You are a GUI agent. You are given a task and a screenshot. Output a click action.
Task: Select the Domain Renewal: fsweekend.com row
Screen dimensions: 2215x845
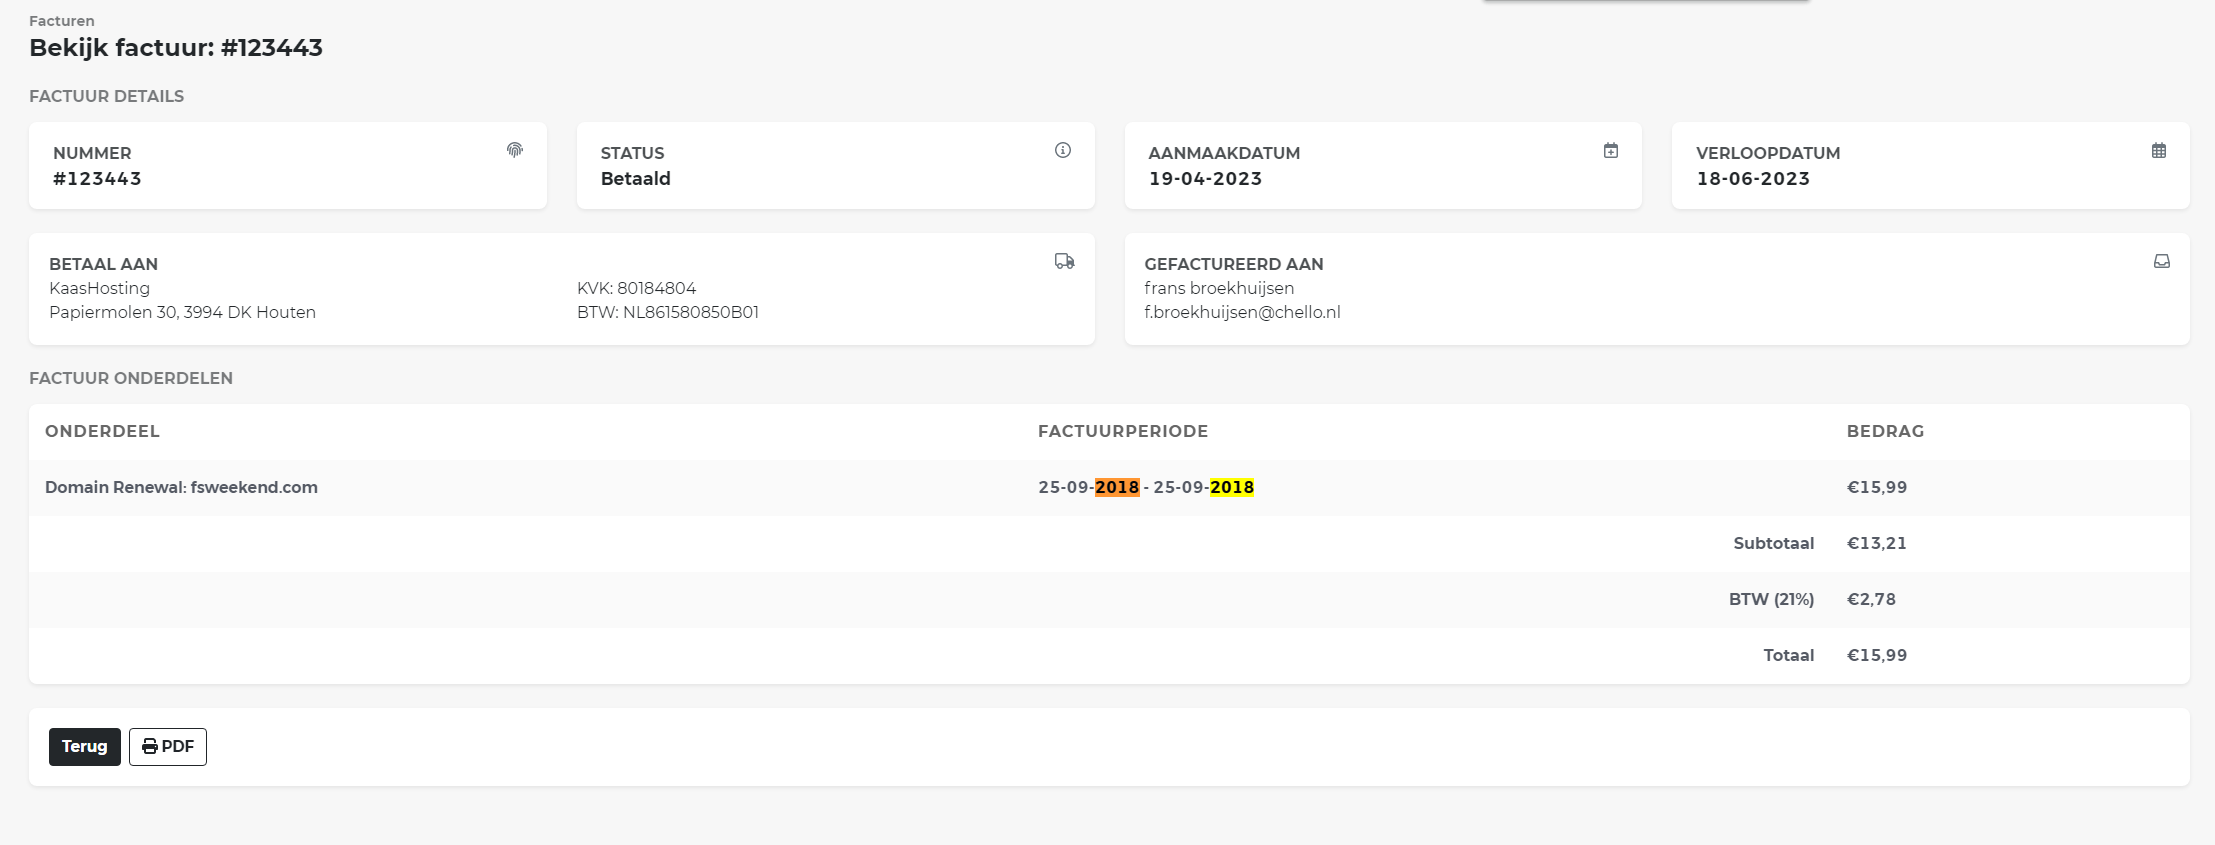[181, 487]
